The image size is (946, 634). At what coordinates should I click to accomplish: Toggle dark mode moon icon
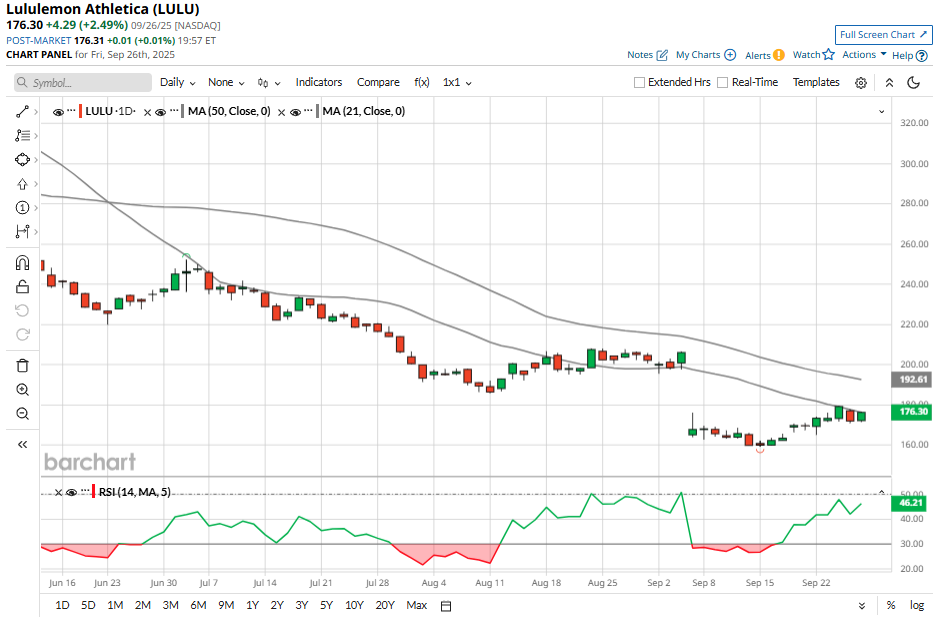(x=913, y=83)
